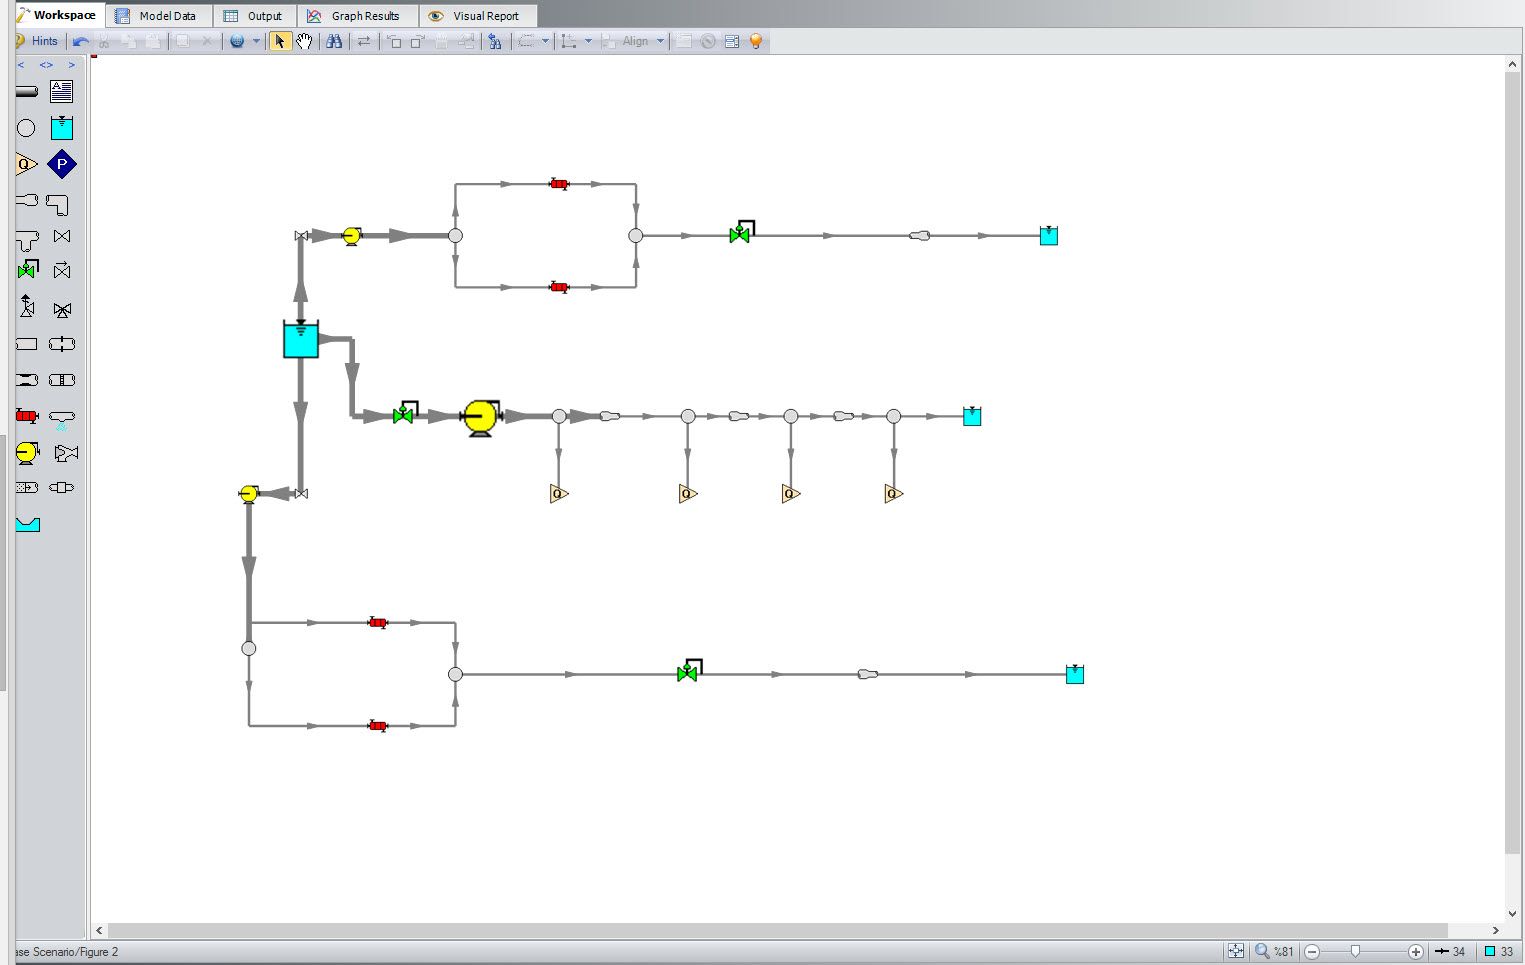Pick the assigned flow junction tool
Viewport: 1525px width, 965px height.
27,164
